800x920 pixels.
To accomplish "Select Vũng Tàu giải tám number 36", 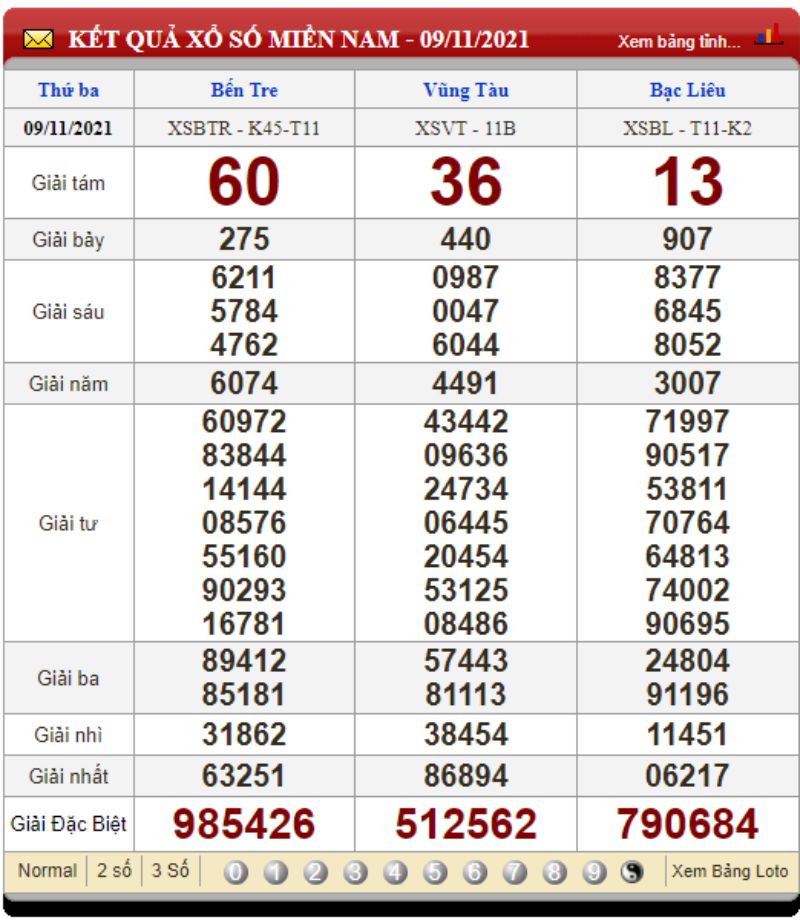I will 465,182.
